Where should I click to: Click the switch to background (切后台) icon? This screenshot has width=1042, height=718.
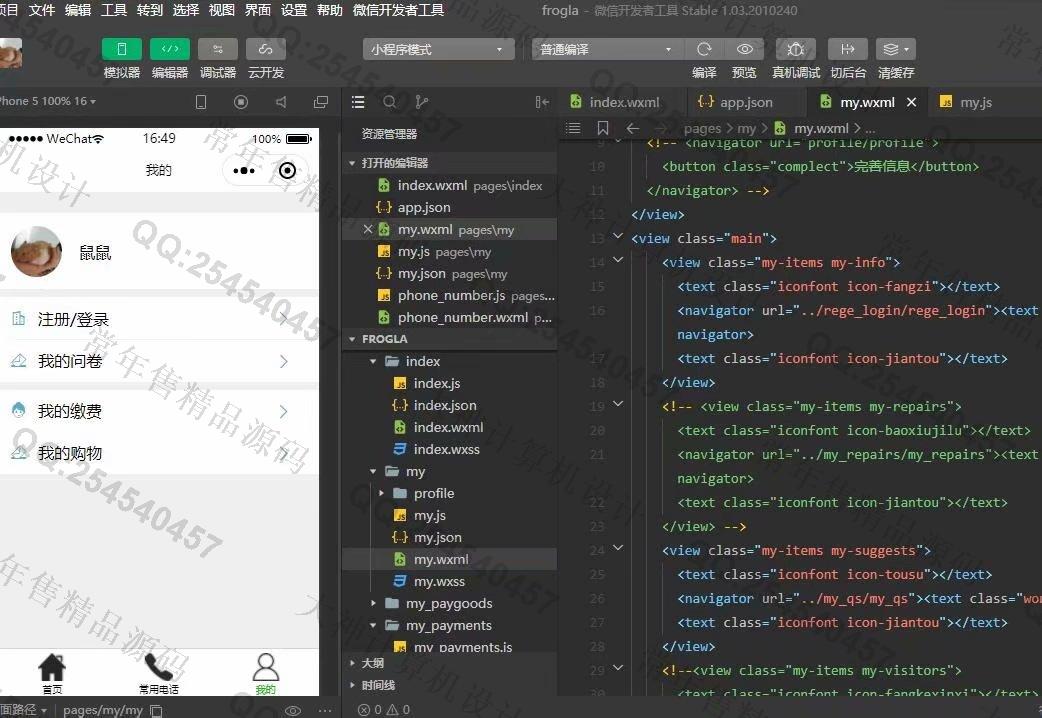(847, 49)
